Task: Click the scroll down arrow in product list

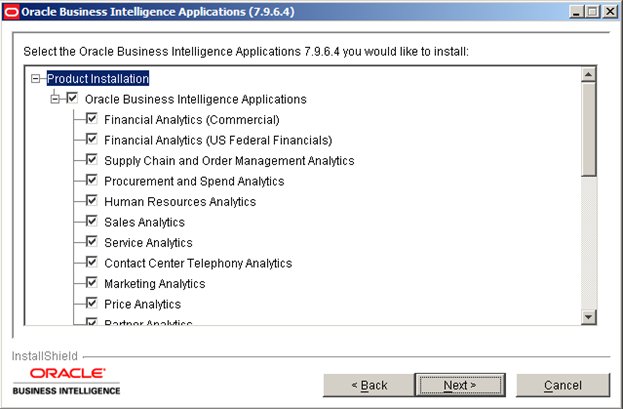Action: pos(588,317)
